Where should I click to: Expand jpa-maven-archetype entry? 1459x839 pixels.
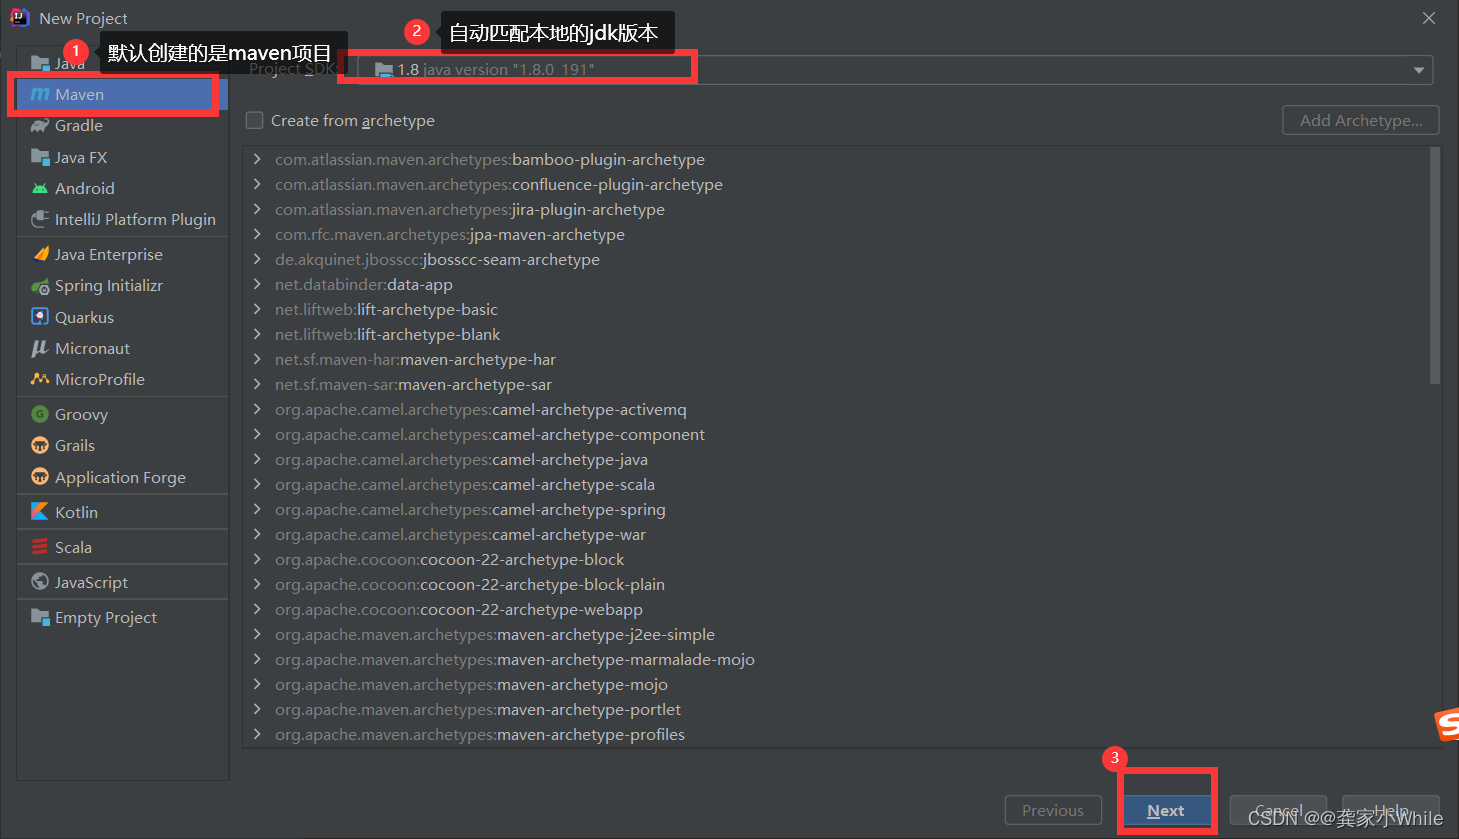[258, 234]
